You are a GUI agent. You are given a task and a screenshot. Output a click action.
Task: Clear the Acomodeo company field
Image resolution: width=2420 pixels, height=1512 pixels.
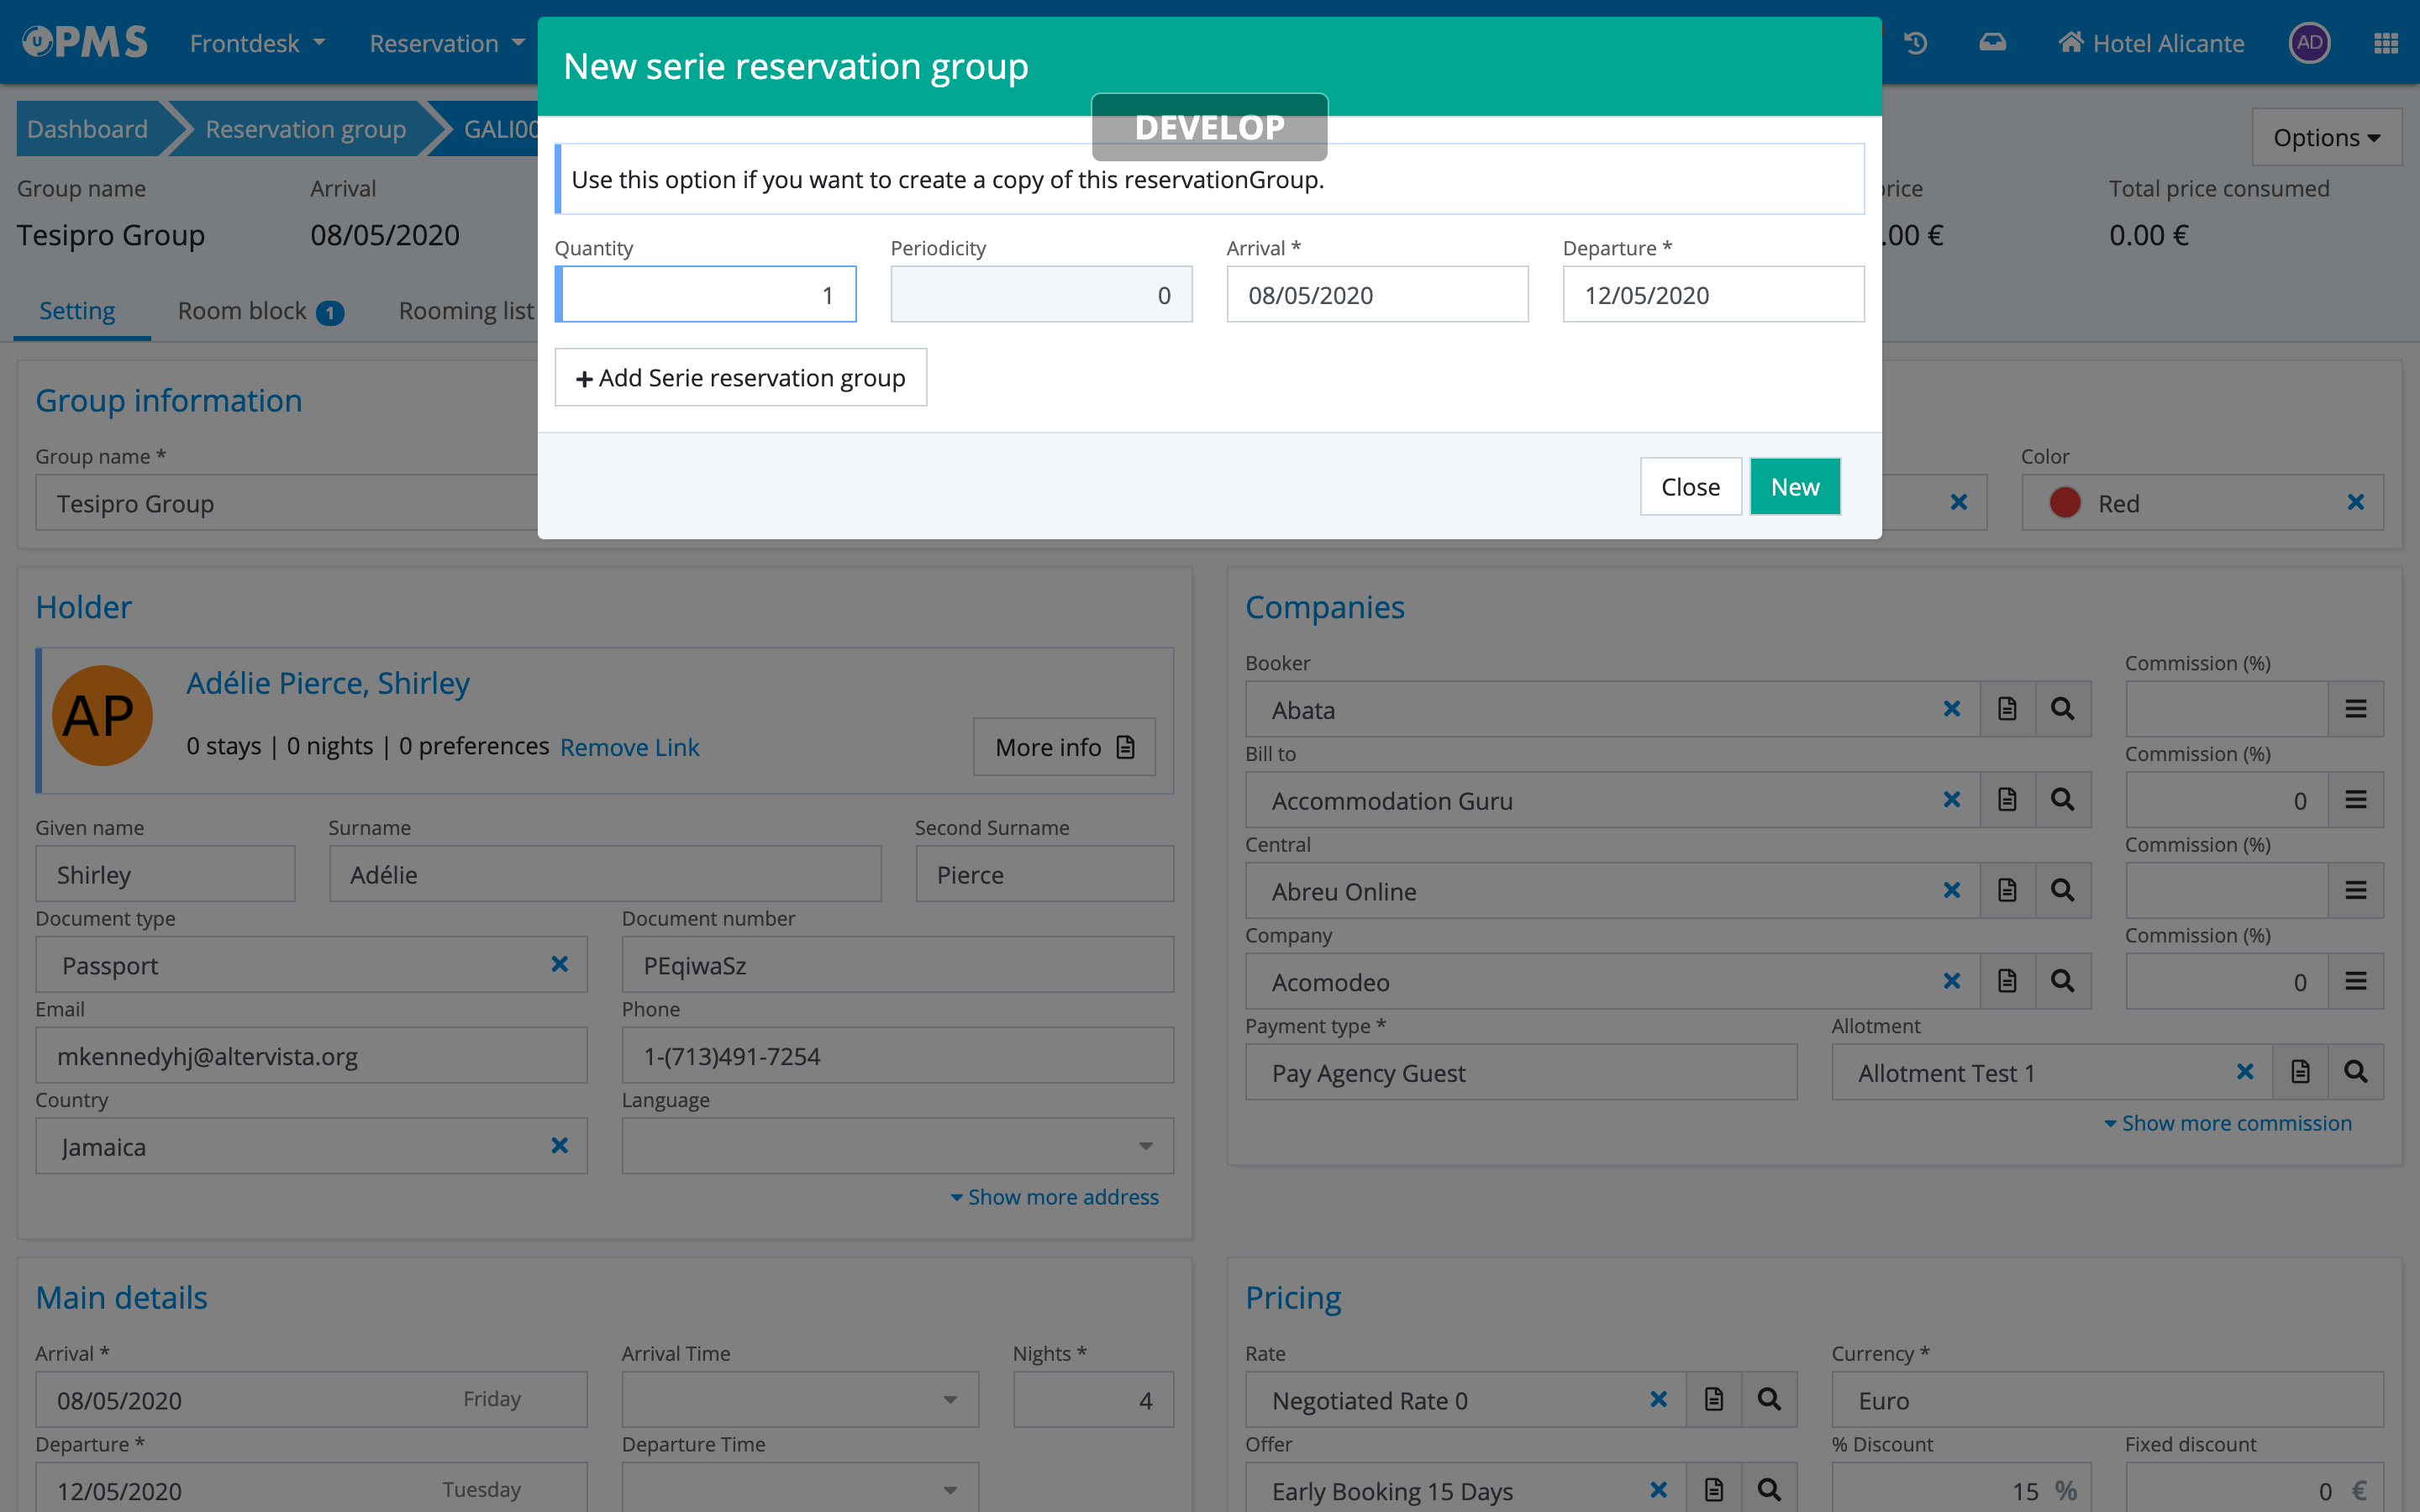tap(1951, 981)
